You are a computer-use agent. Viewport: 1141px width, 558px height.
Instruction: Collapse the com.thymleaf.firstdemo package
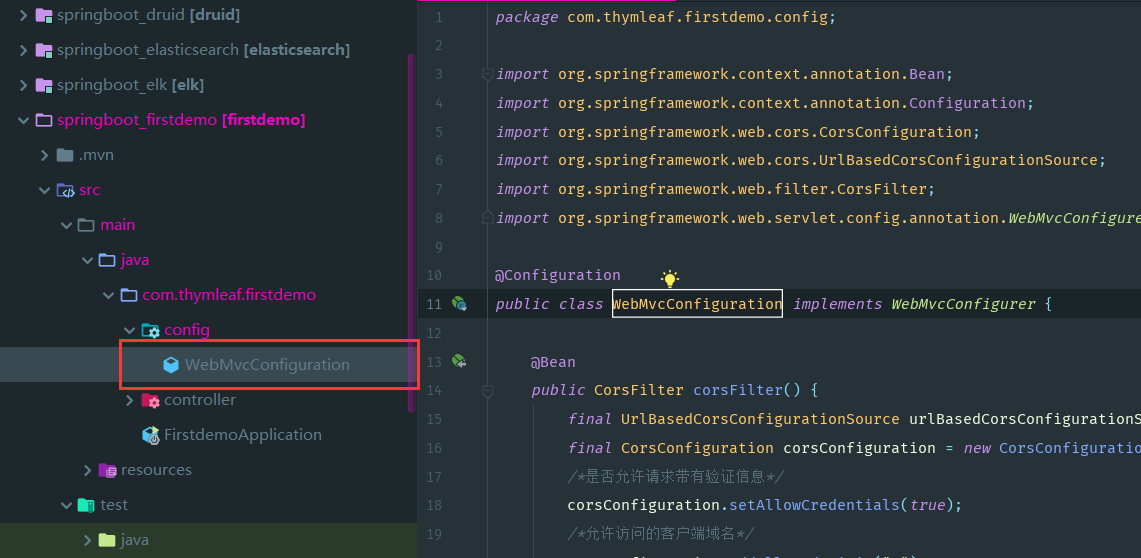coord(108,295)
